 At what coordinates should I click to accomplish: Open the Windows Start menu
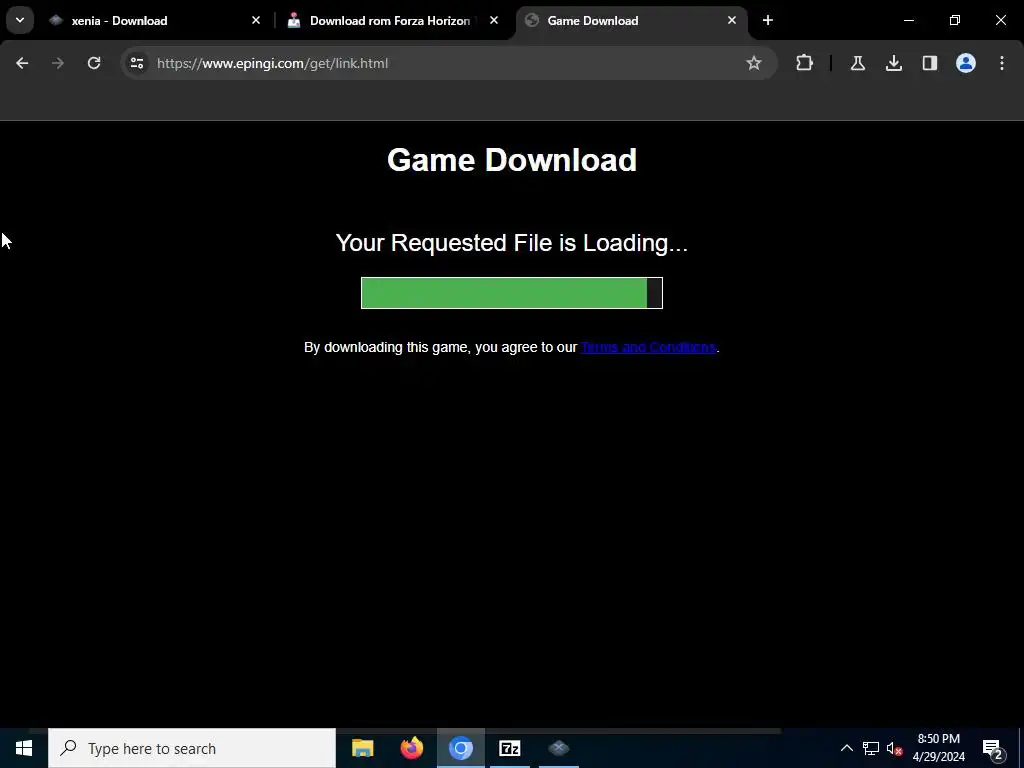(24, 748)
